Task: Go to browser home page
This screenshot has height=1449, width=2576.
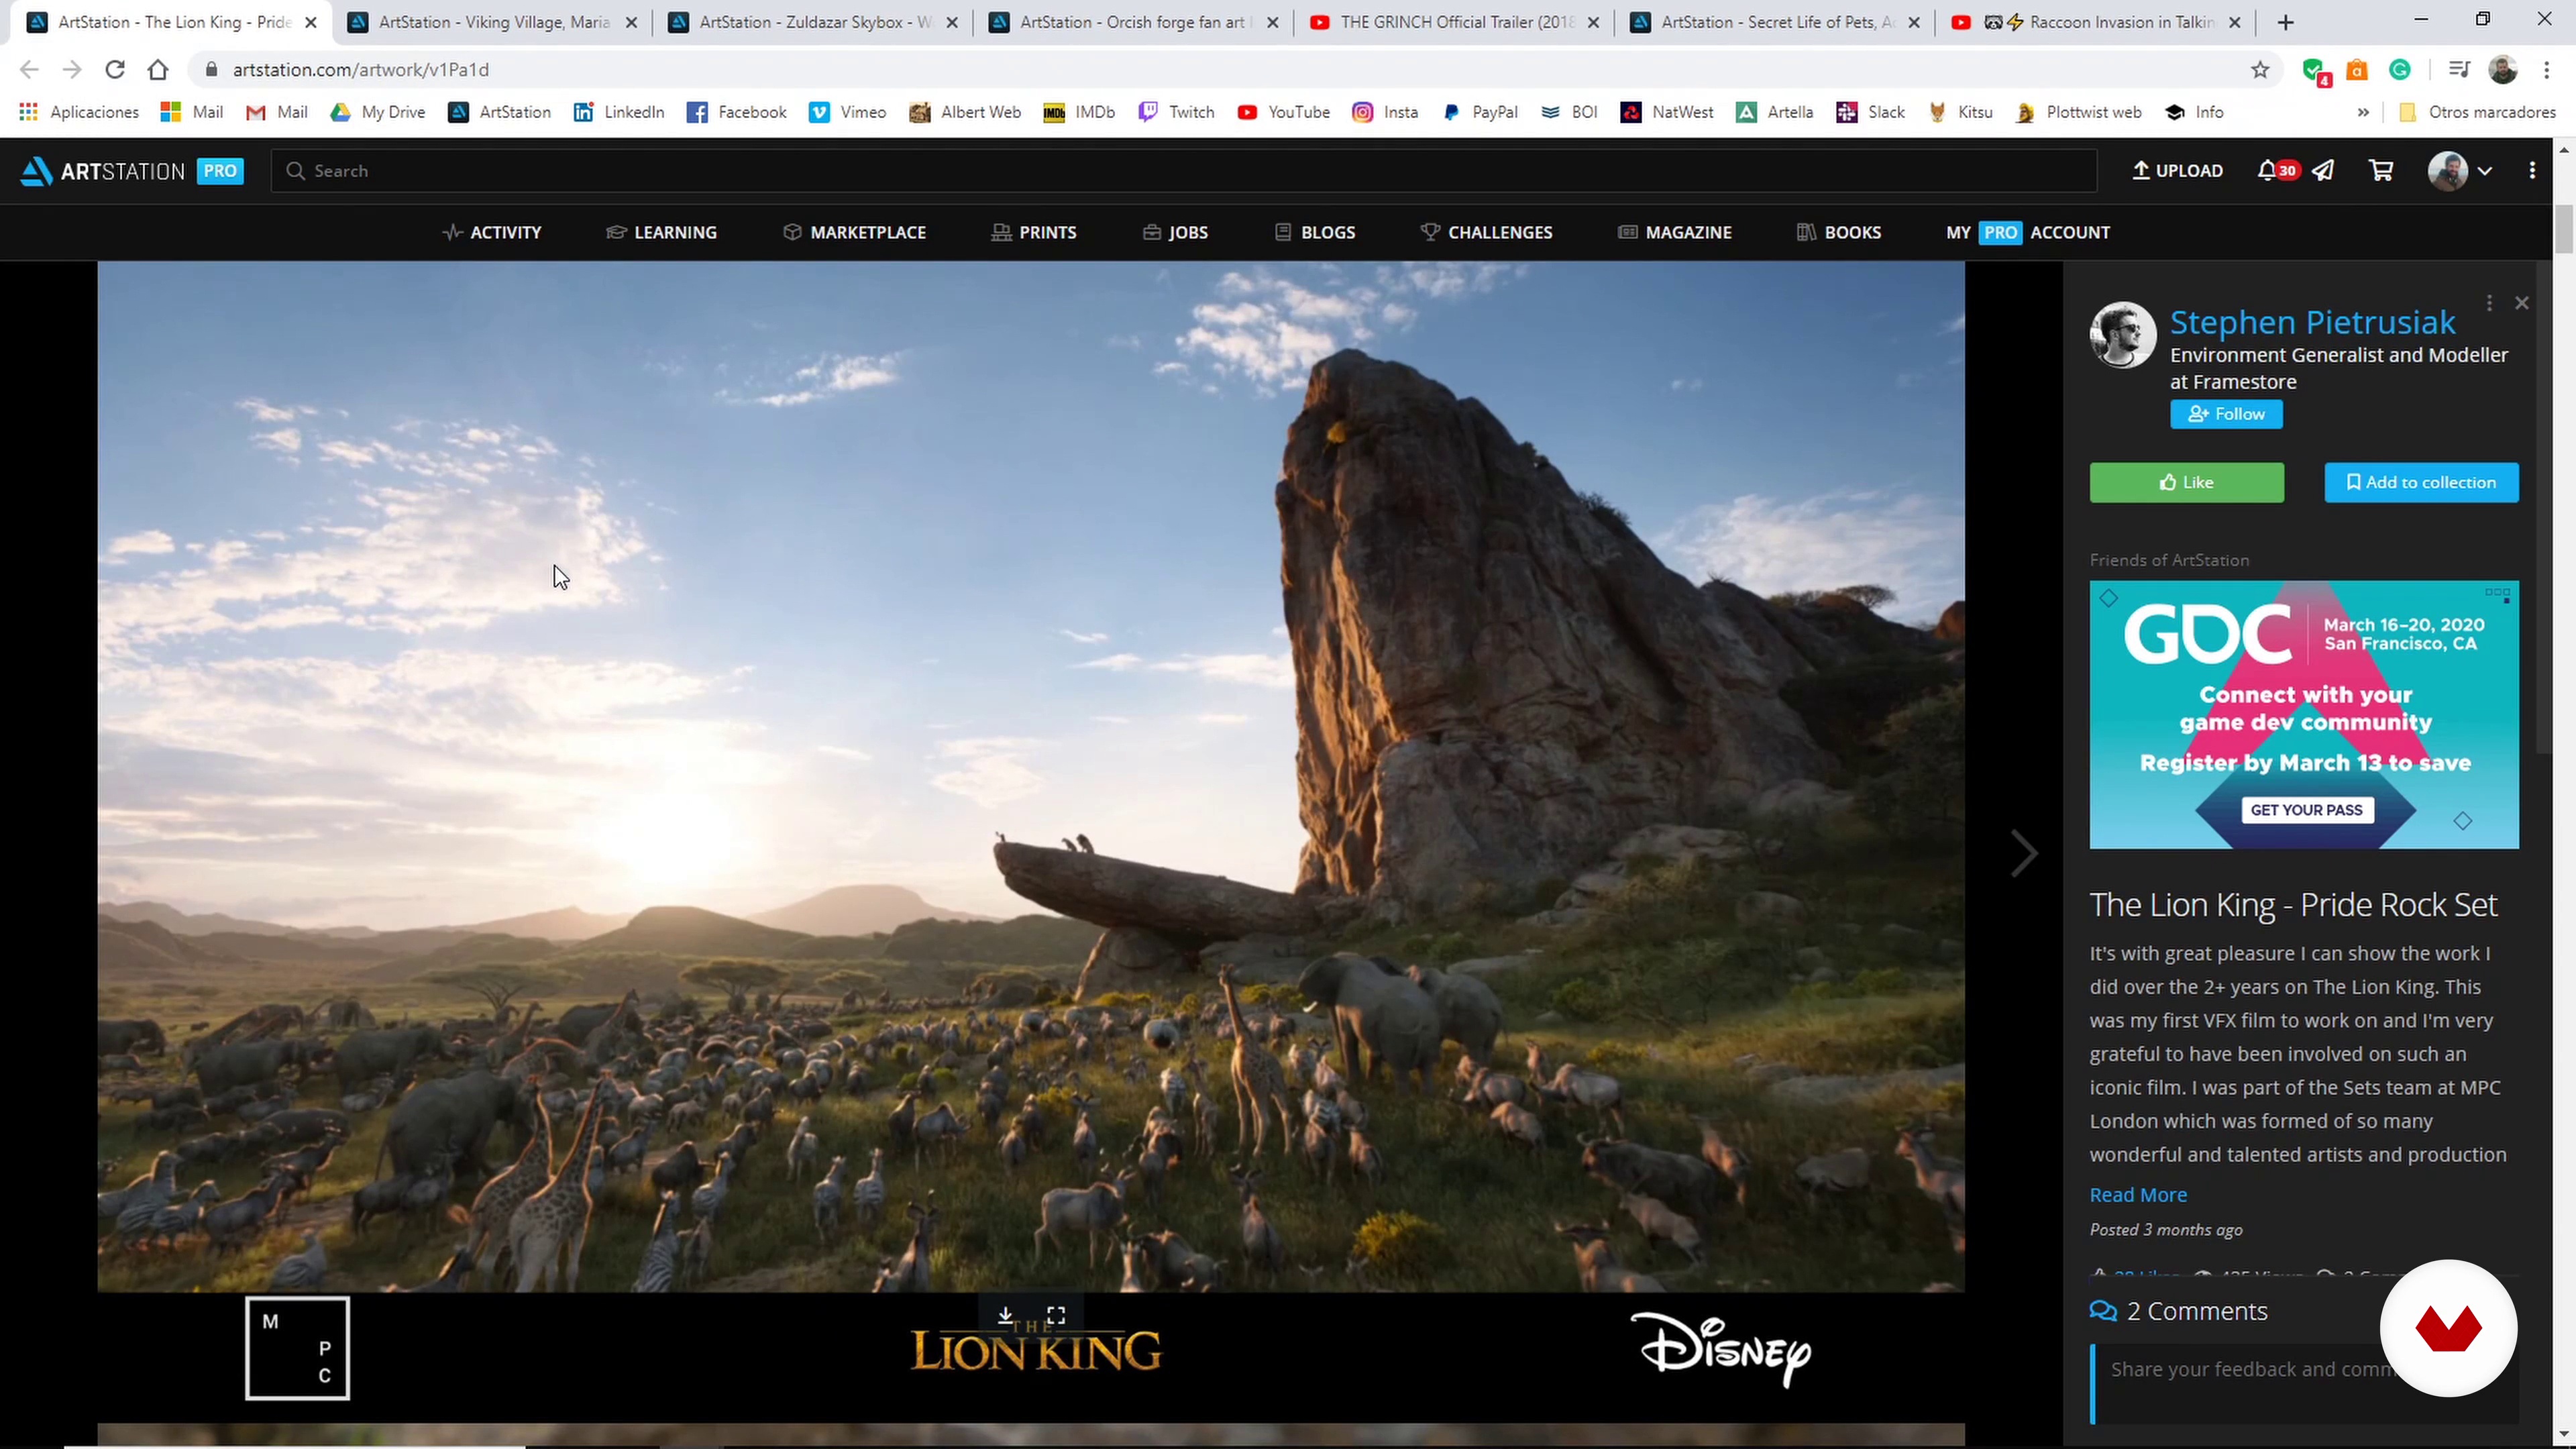Action: [x=158, y=69]
